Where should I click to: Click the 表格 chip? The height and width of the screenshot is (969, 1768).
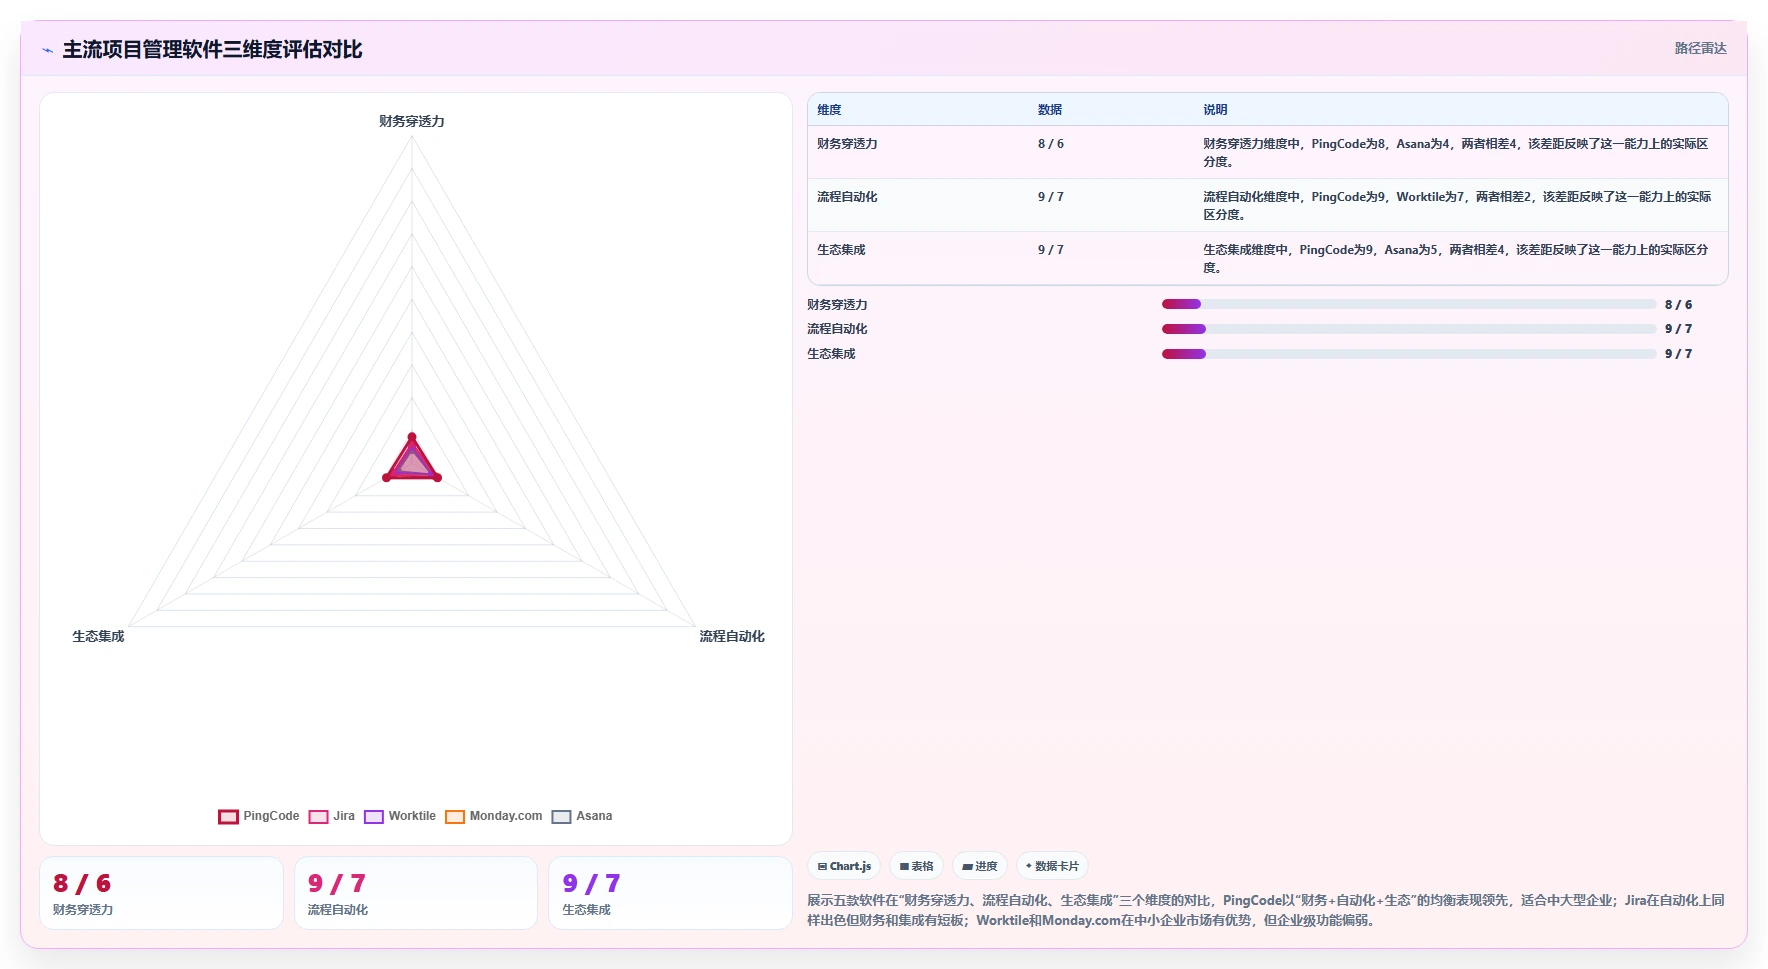[916, 866]
